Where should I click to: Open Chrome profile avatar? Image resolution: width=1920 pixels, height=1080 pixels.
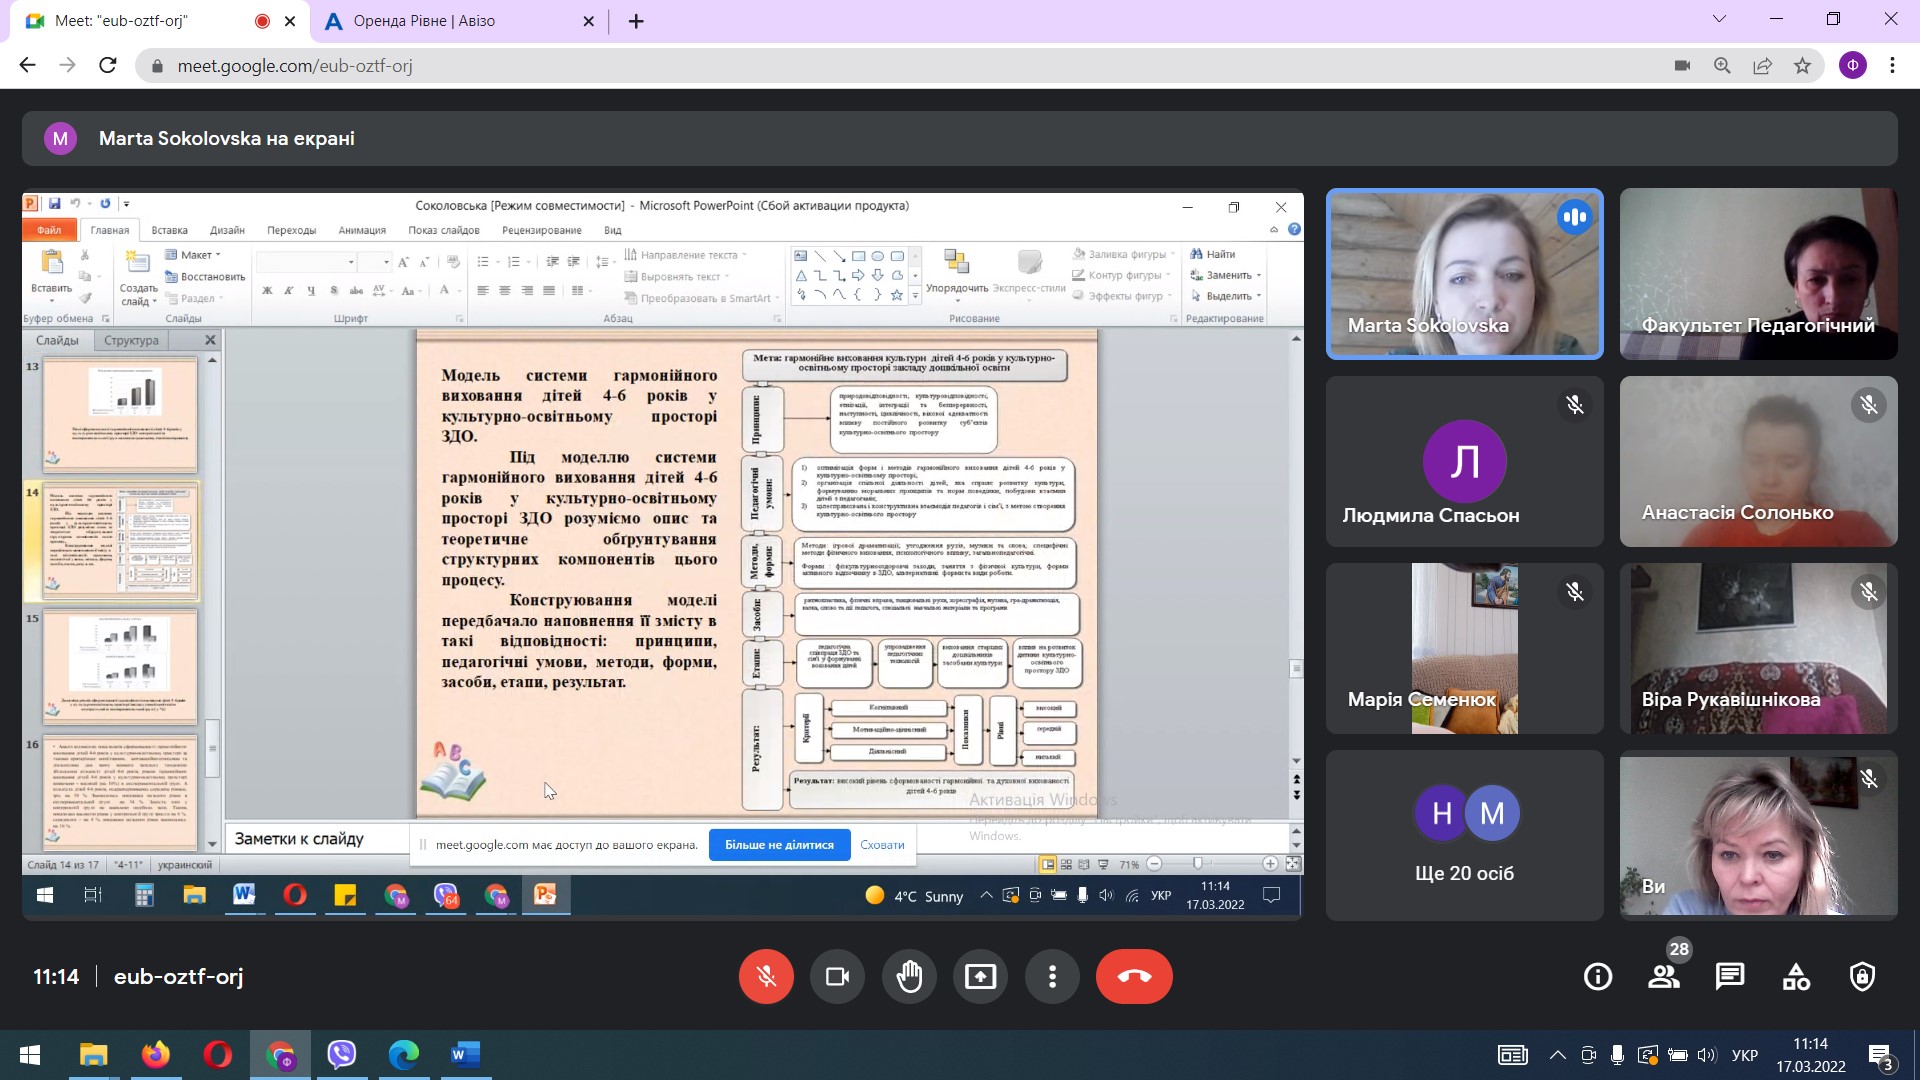[1852, 65]
